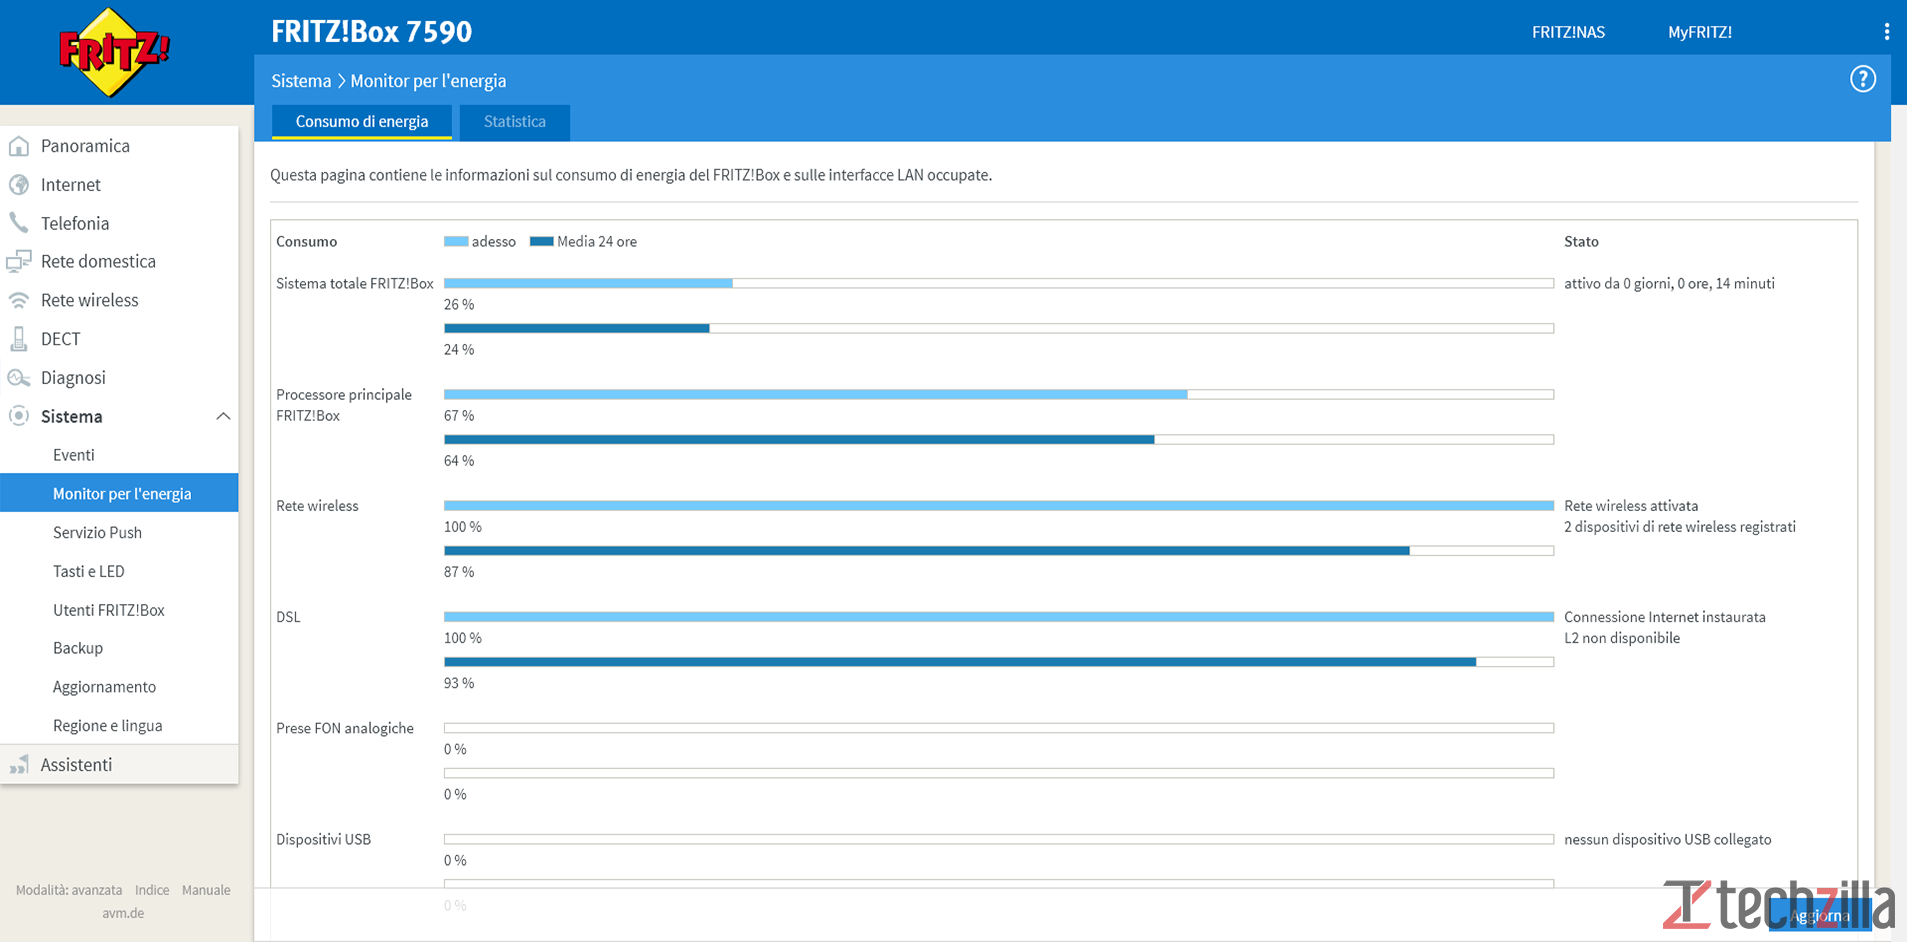Click the Dispositivi USB label
1907x942 pixels.
(324, 839)
